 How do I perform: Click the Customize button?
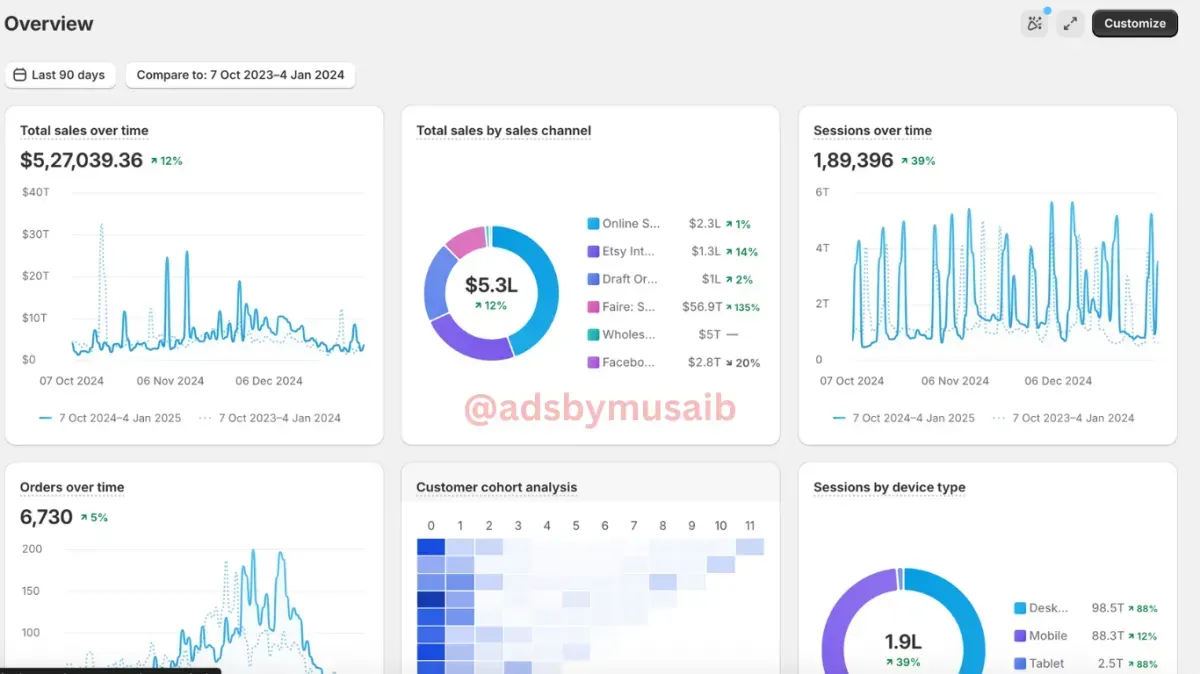[x=1135, y=24]
